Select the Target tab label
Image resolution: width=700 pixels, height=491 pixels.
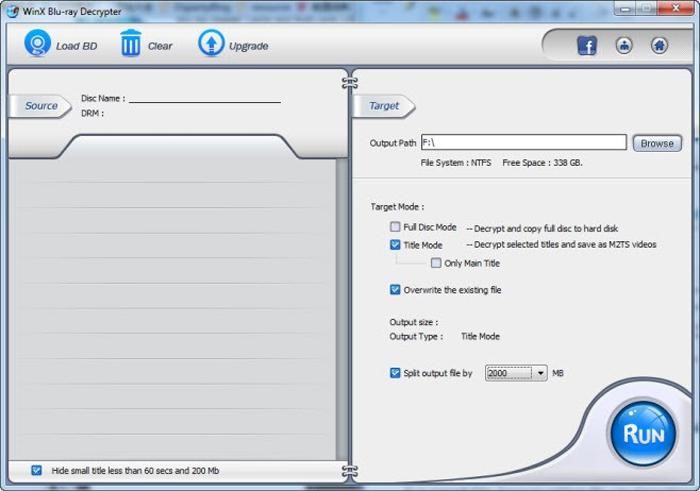click(x=384, y=106)
